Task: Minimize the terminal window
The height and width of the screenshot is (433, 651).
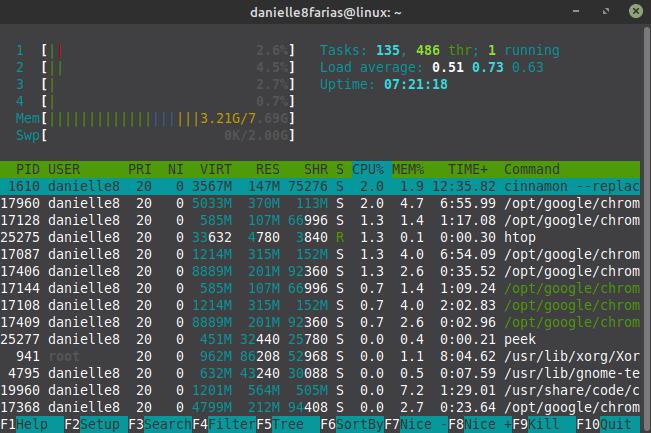Action: pos(576,12)
